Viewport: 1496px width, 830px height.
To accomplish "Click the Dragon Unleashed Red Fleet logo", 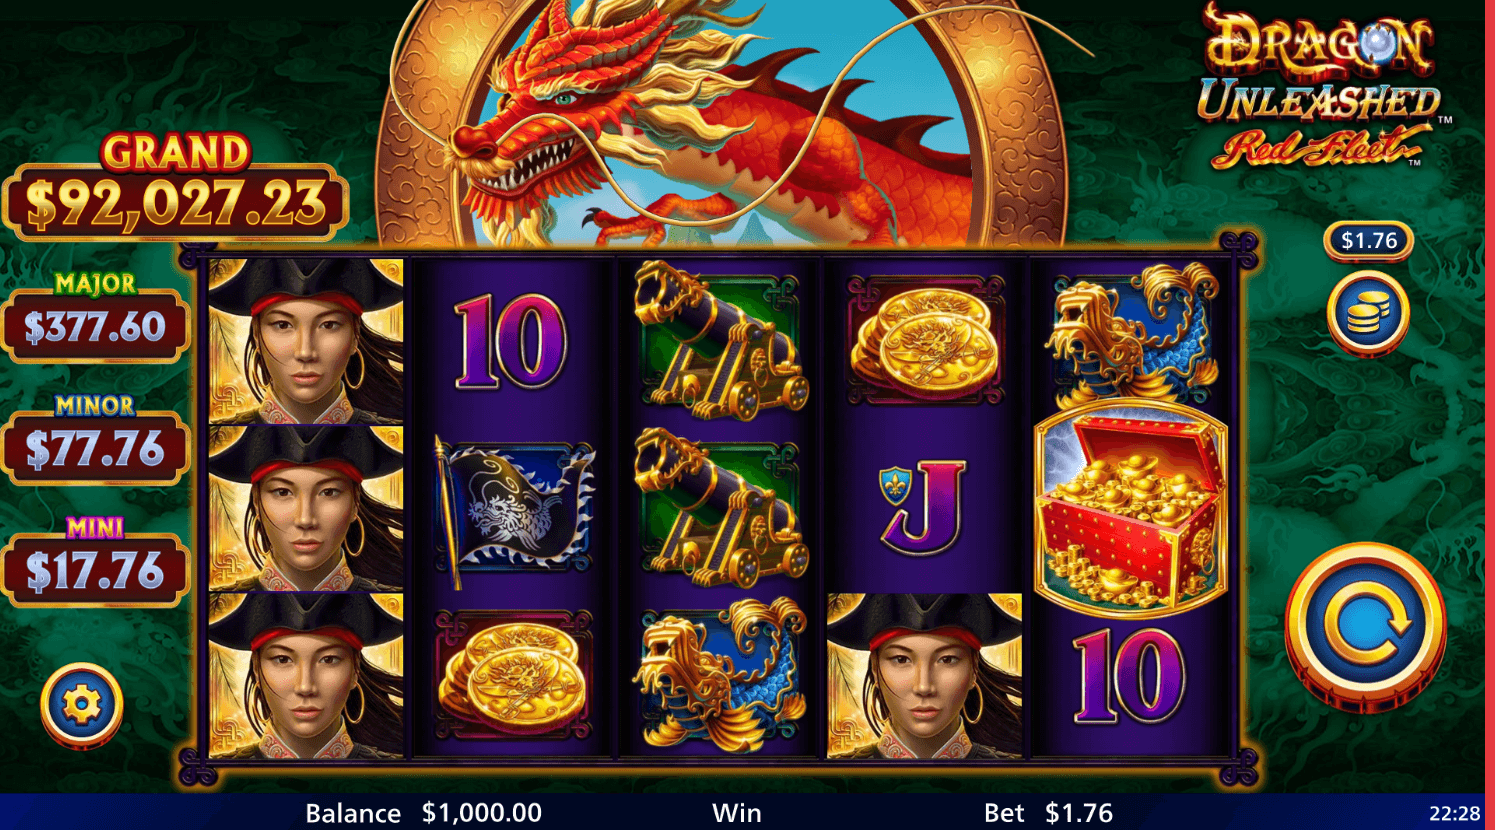I will (x=1319, y=86).
